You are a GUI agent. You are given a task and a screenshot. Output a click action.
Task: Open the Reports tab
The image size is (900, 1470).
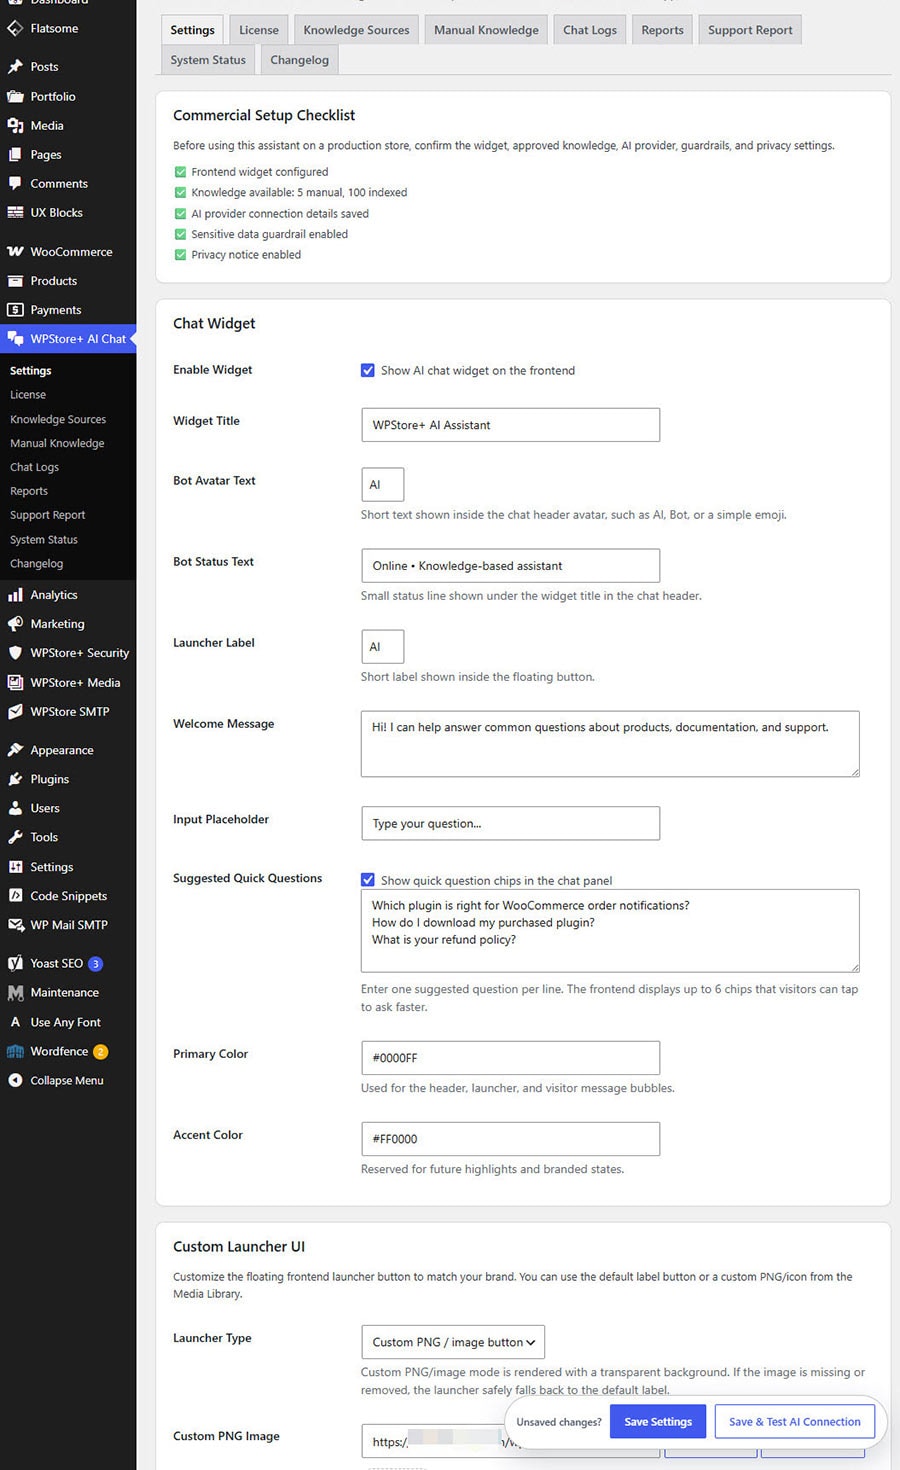pos(662,30)
